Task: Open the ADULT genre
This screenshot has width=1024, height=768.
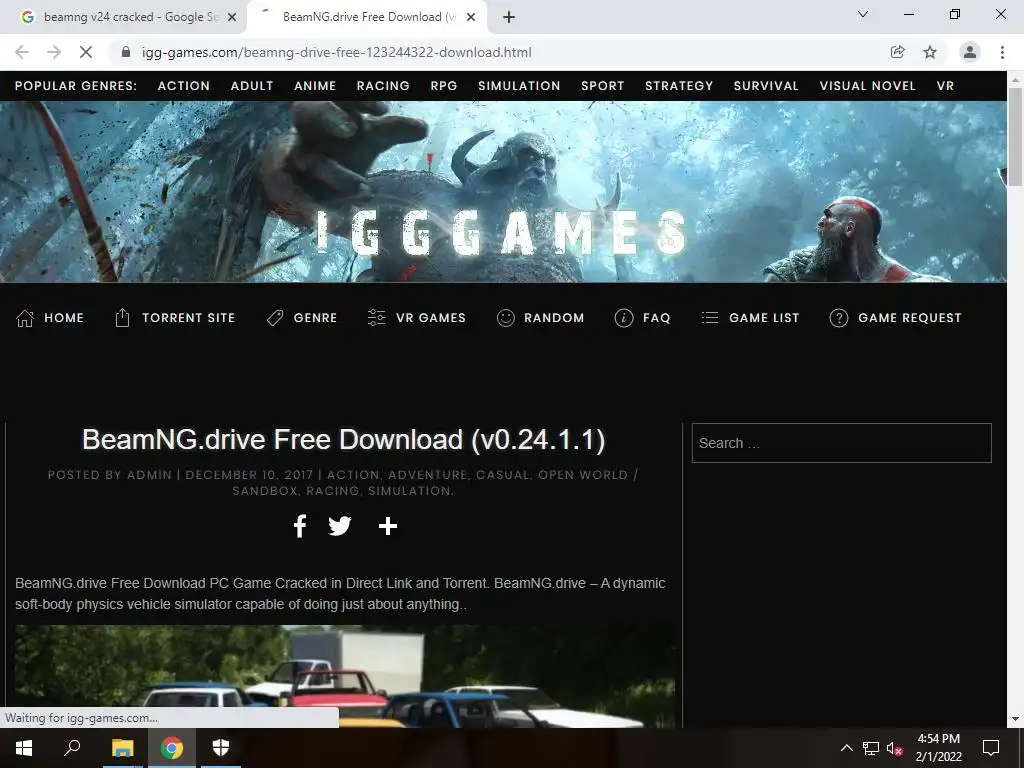Action: [252, 86]
